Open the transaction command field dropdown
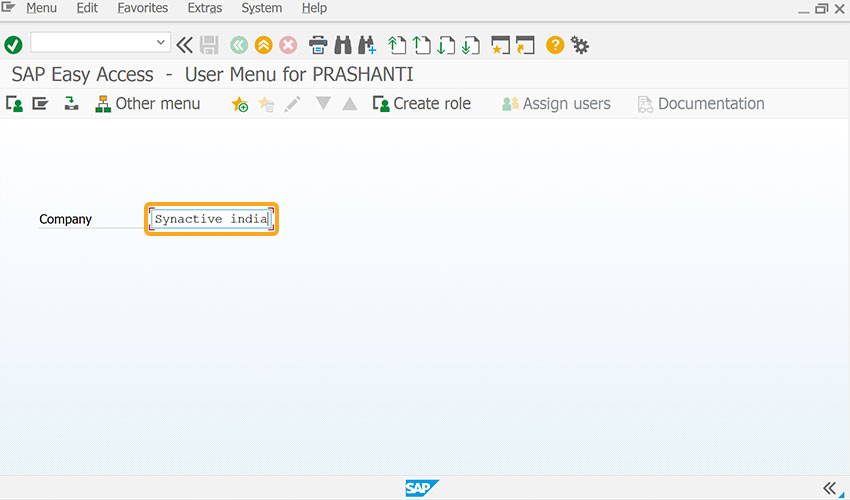 (160, 42)
